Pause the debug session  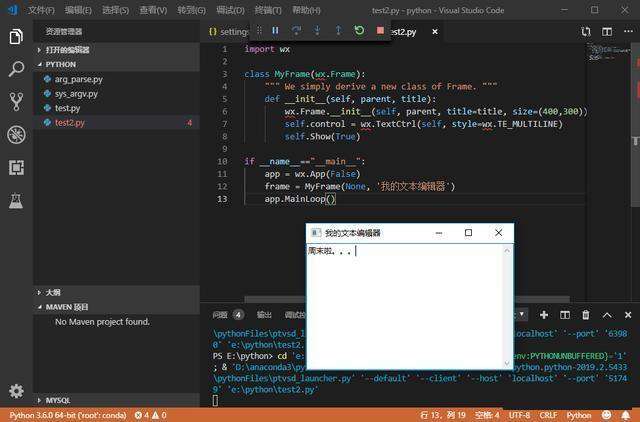[x=276, y=31]
